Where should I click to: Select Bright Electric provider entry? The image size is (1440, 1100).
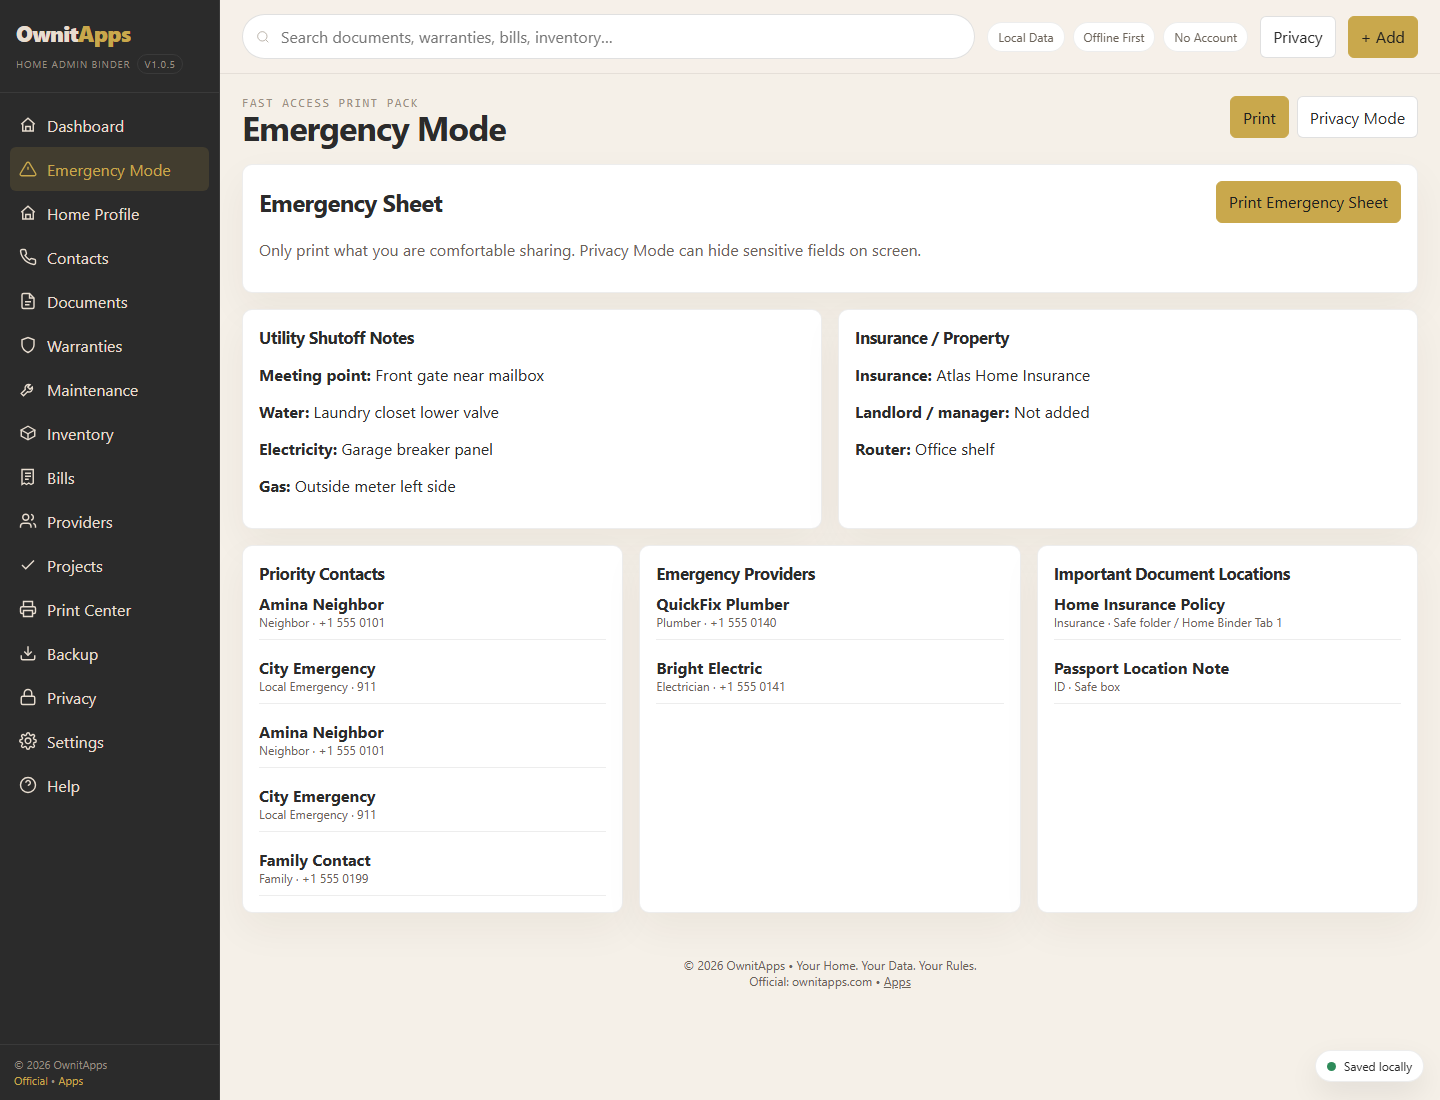click(x=830, y=677)
